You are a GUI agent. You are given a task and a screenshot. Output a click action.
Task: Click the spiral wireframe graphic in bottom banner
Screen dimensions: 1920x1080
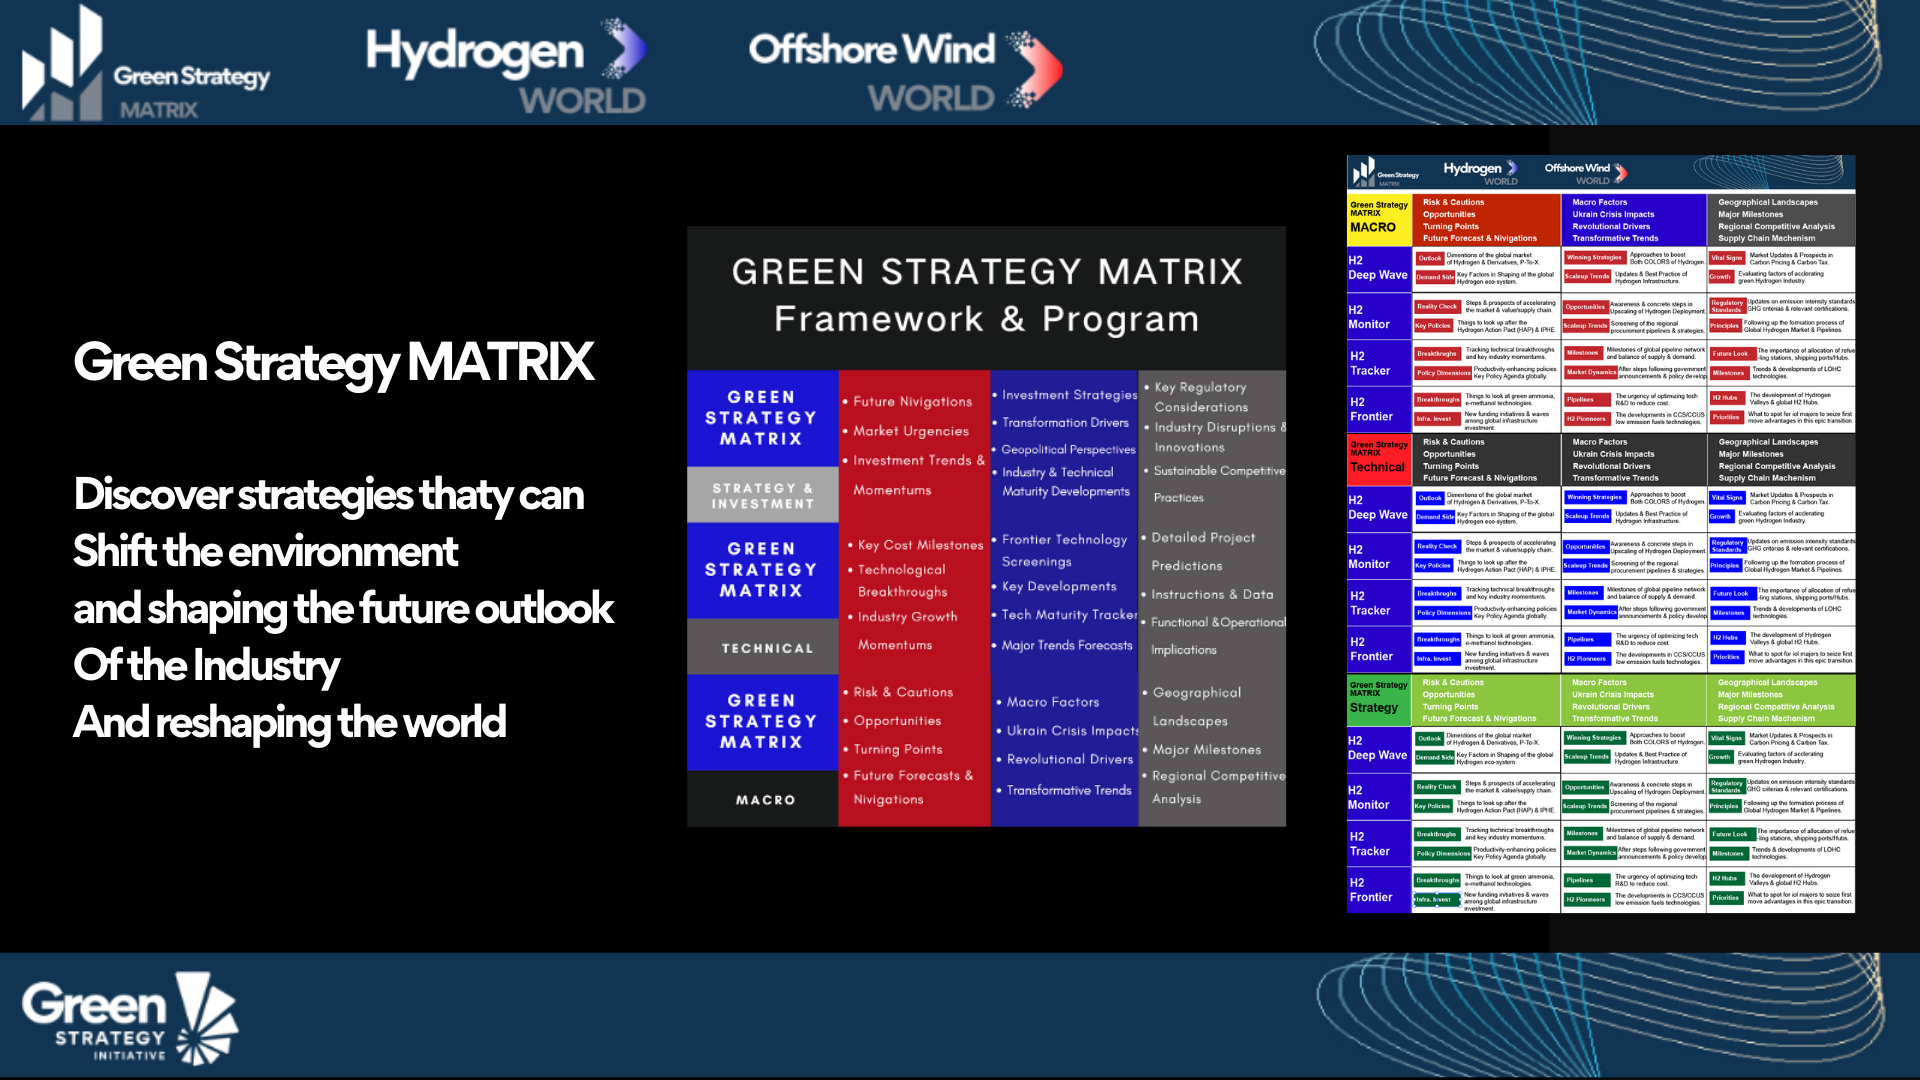point(1600,1015)
